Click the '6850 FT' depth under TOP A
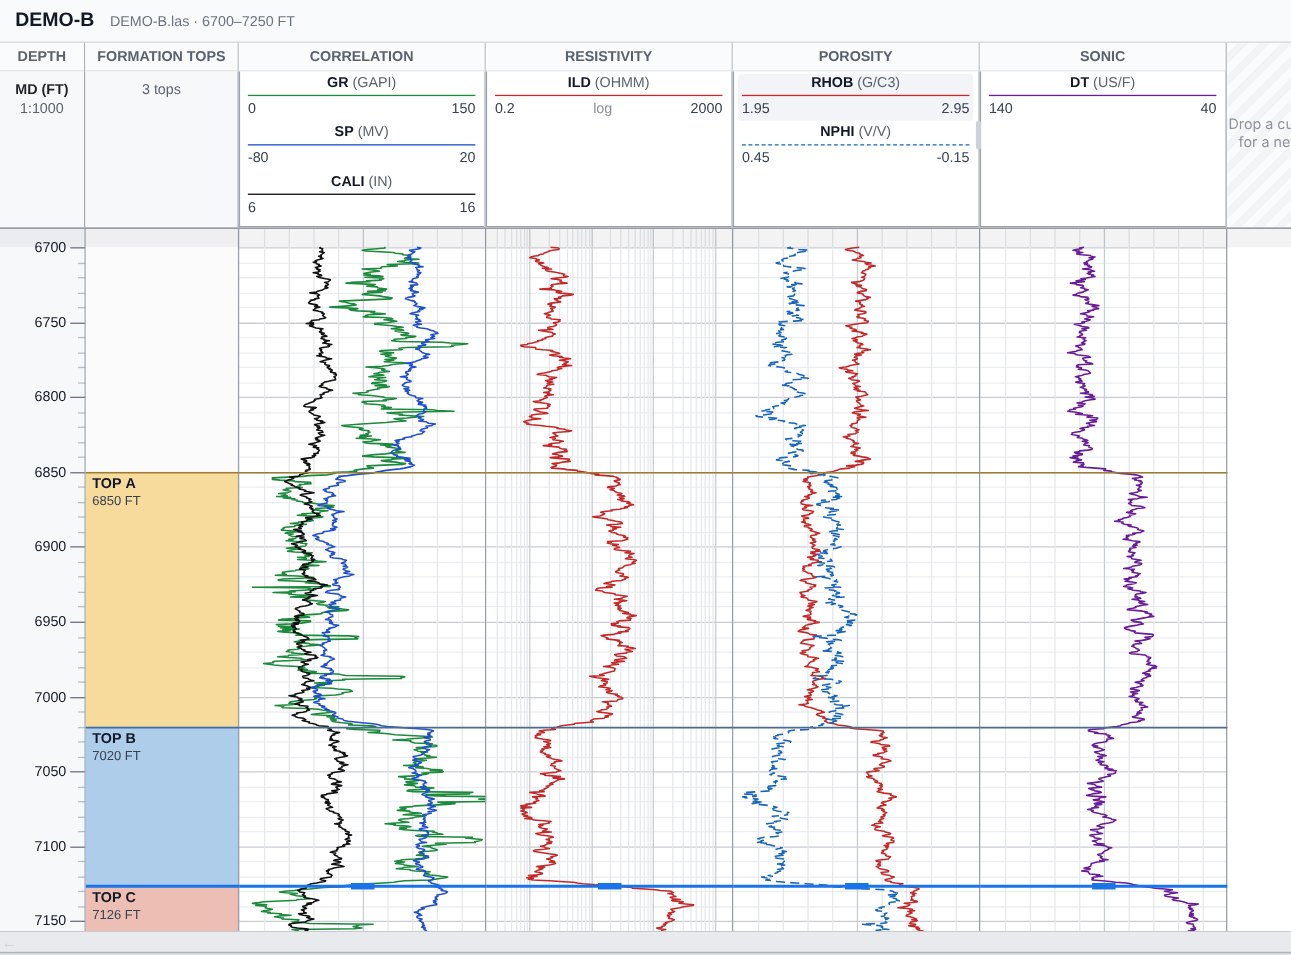The height and width of the screenshot is (955, 1291). coord(116,501)
